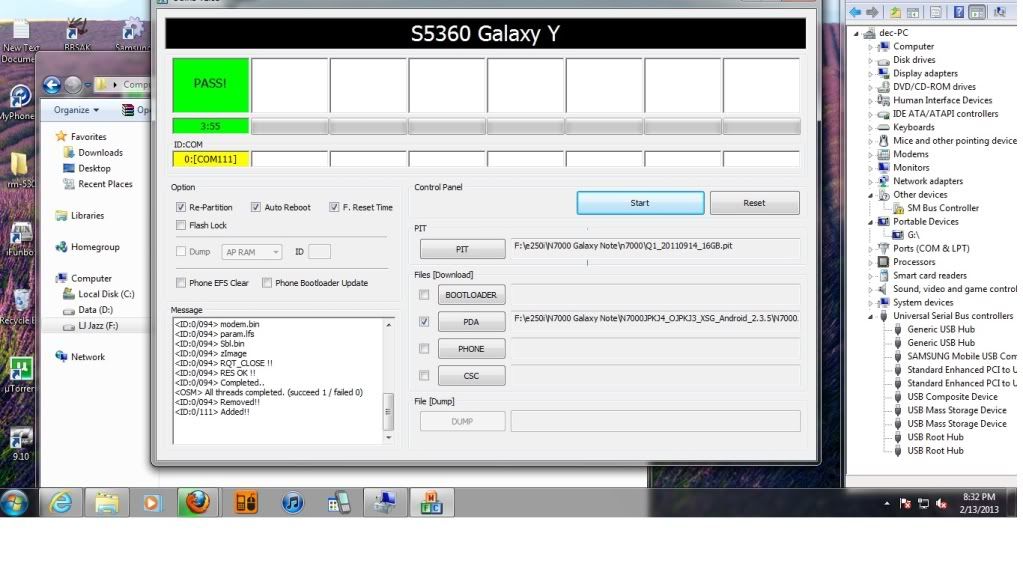This screenshot has height=575, width=1023.
Task: Collapse Universal Serial Bus controllers node
Action: click(870, 317)
